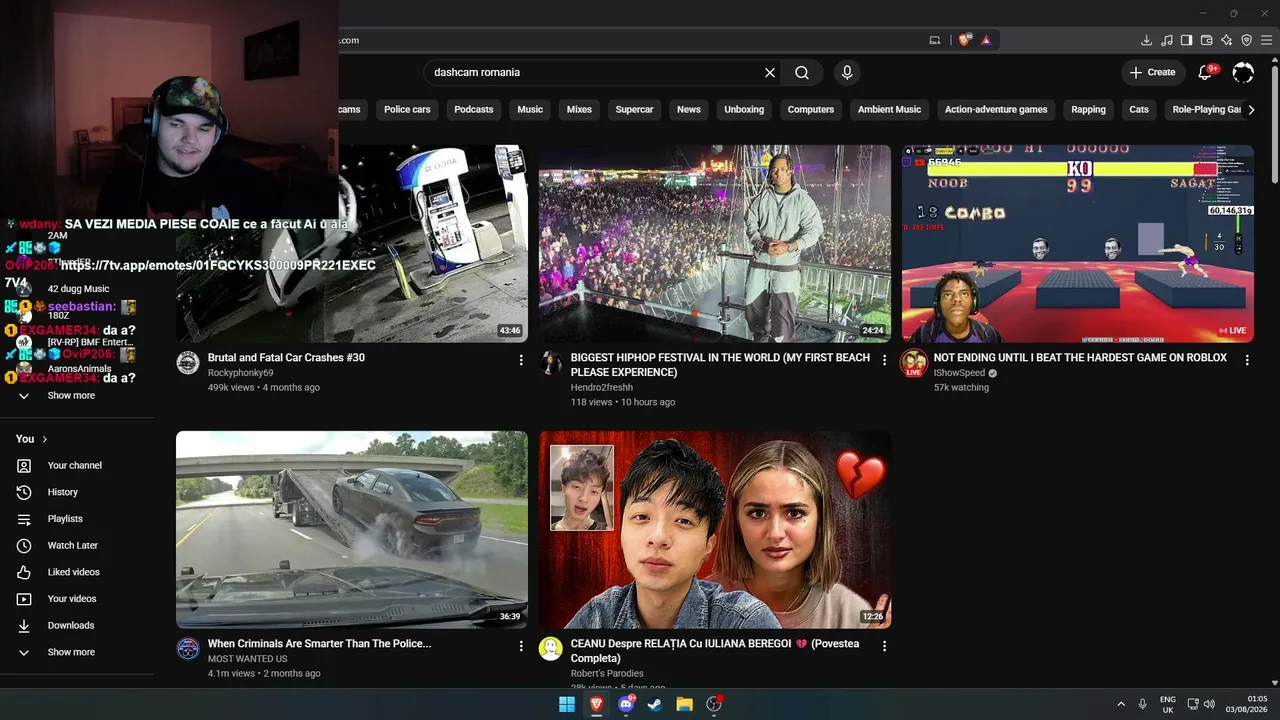Open the BIGGEST HIPHOP FESTIVAL video thumbnail
This screenshot has height=720, width=1280.
coord(715,244)
